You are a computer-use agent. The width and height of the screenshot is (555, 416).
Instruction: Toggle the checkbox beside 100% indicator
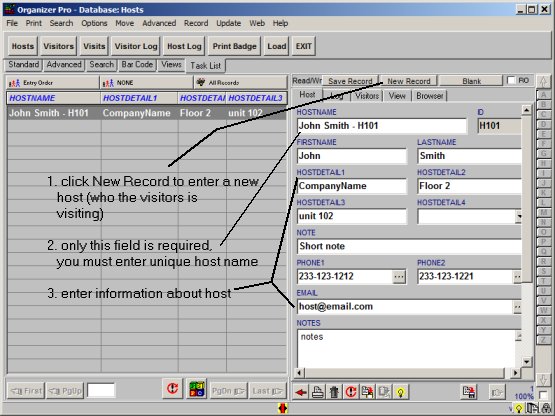tap(543, 395)
